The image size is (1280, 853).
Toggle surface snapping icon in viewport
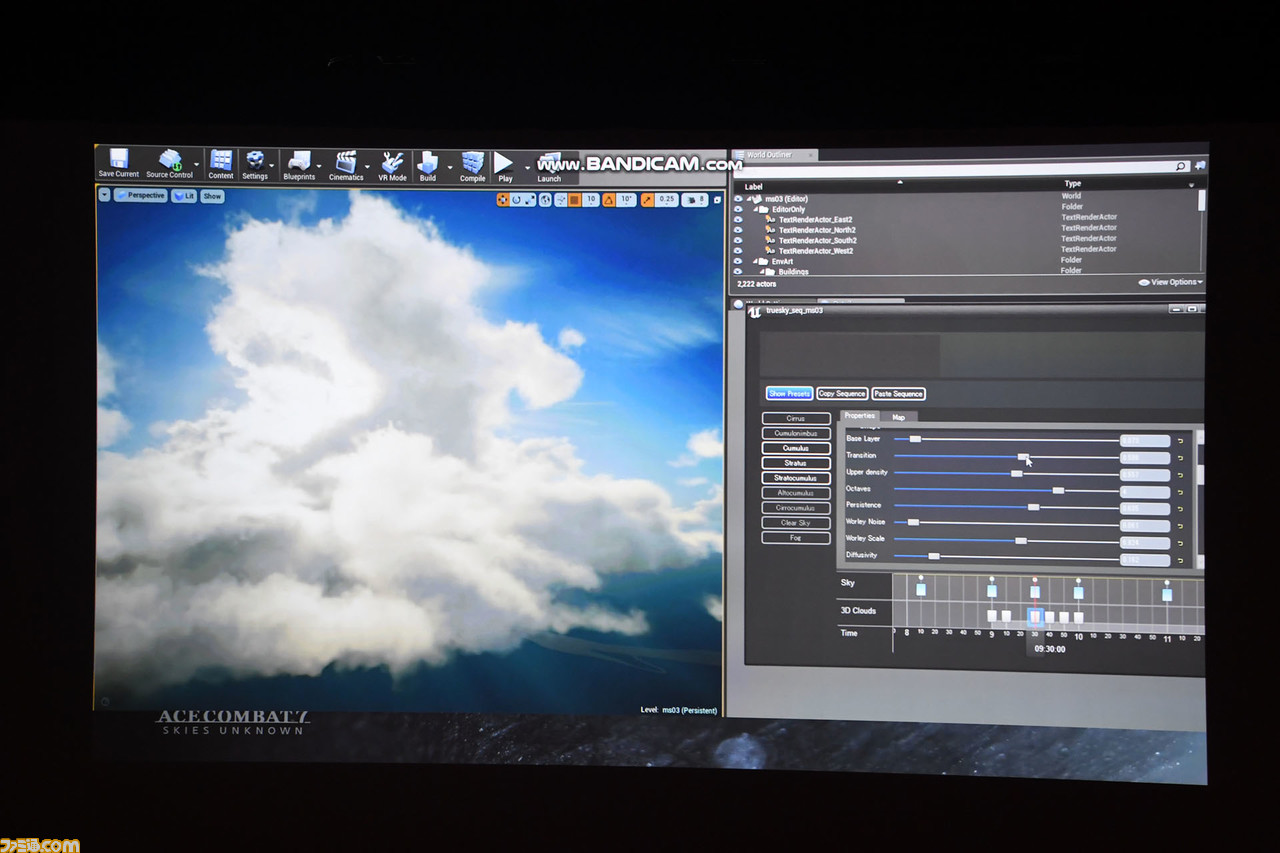(x=560, y=200)
